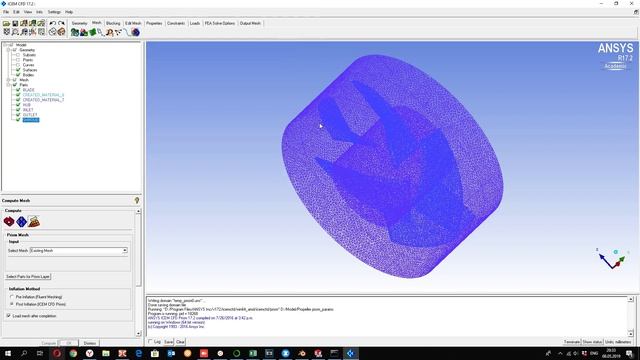This screenshot has width=640, height=360.
Task: Select the blue Volume Mesh compute icon
Action: coord(21,221)
